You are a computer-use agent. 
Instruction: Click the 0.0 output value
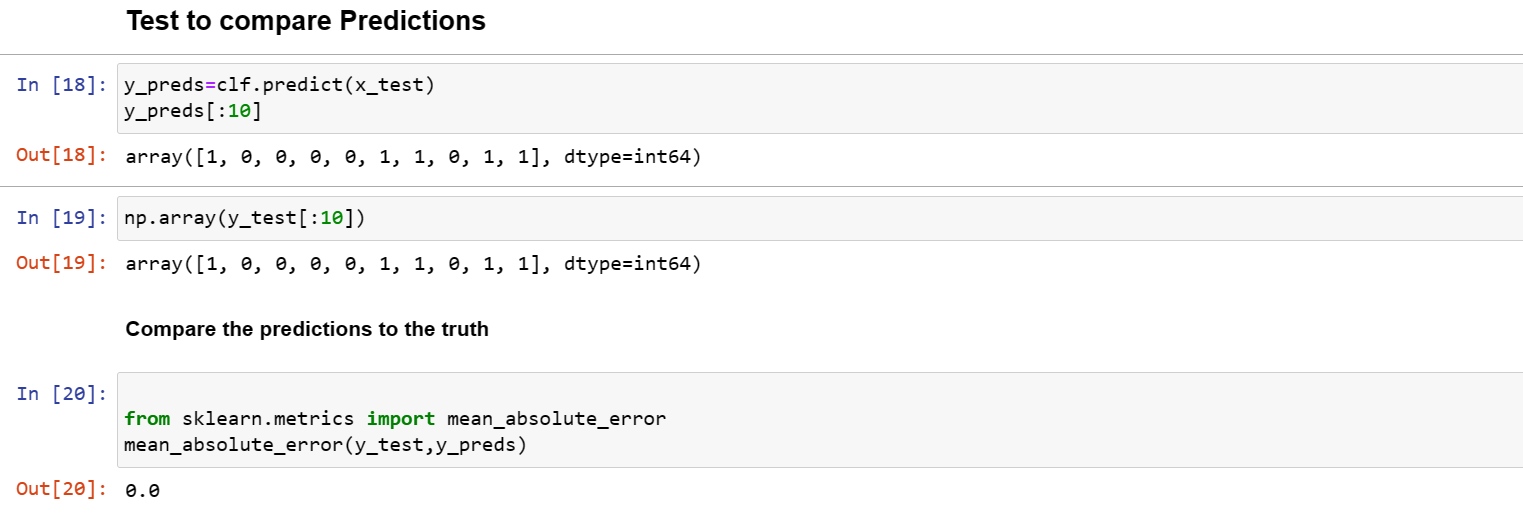[143, 491]
